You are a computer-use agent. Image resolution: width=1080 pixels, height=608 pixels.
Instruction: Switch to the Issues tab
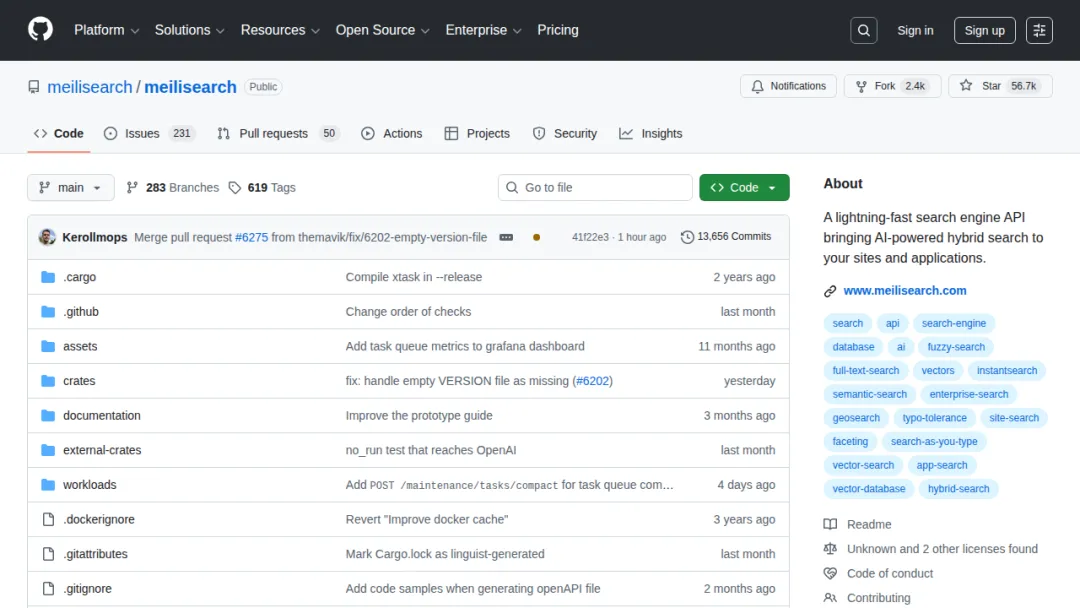149,134
